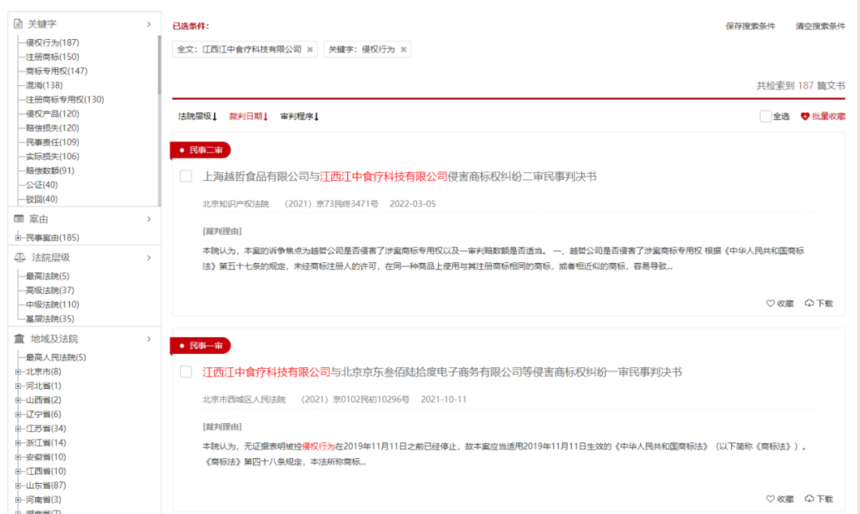860x514 pixels.
Task: Click case number (2021)京73民终3471号
Action: (x=331, y=204)
